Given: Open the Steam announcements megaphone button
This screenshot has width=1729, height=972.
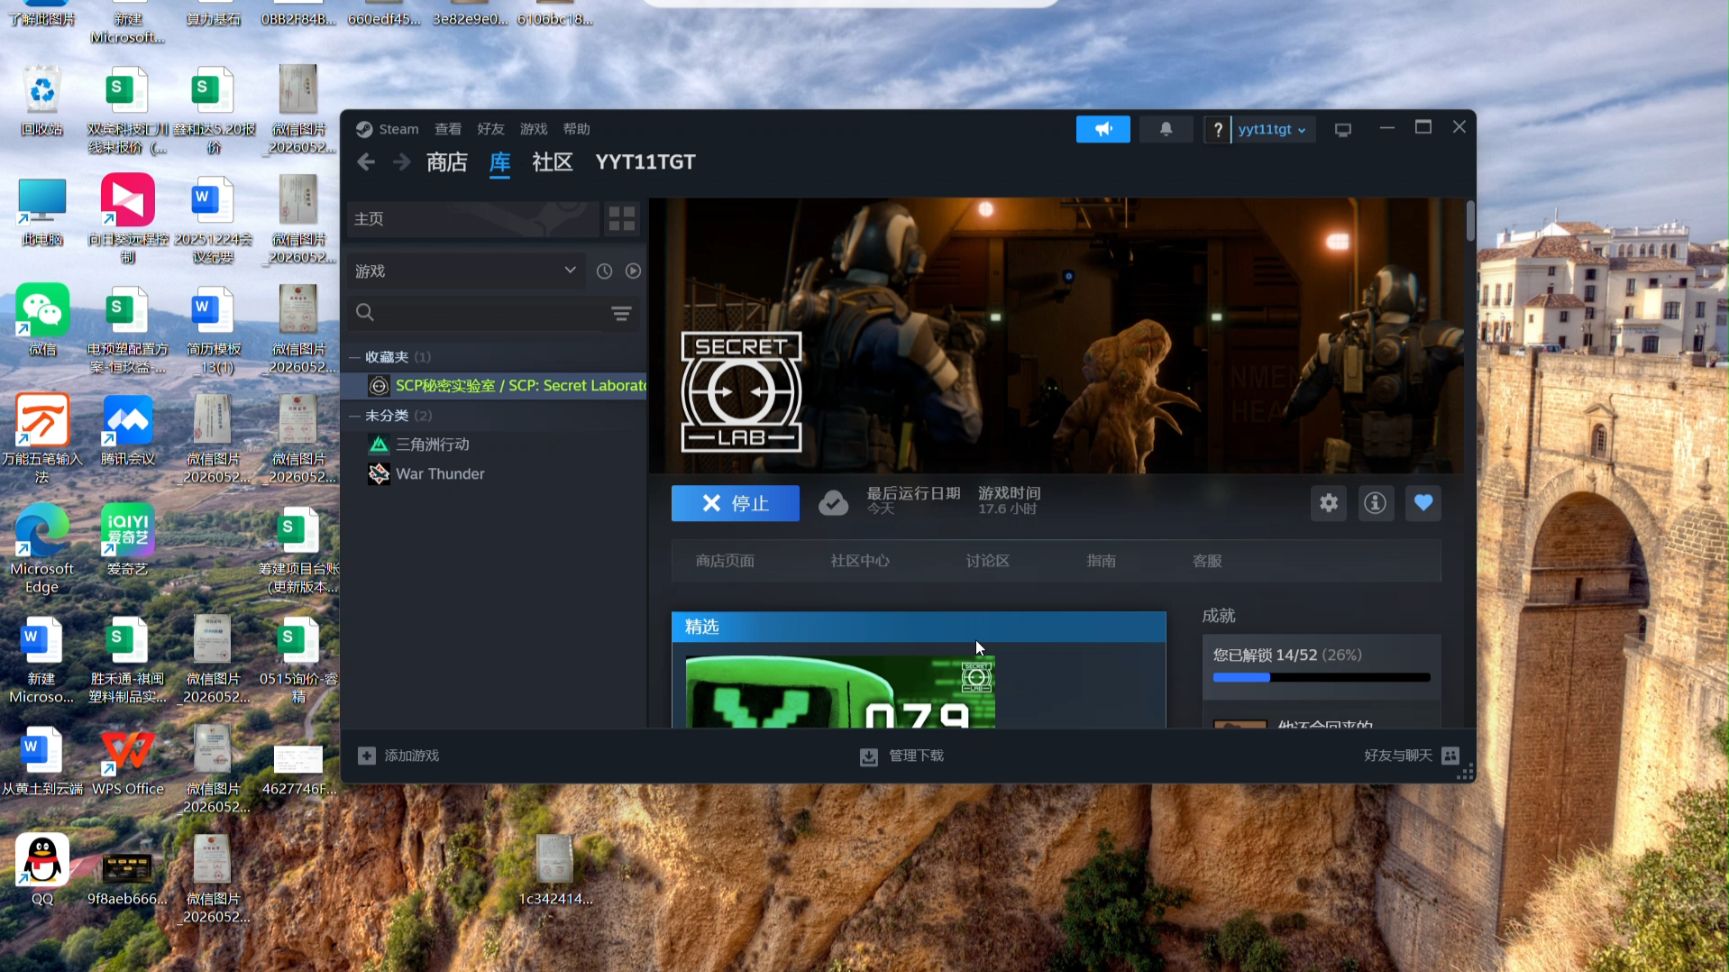Looking at the screenshot, I should click(x=1103, y=129).
